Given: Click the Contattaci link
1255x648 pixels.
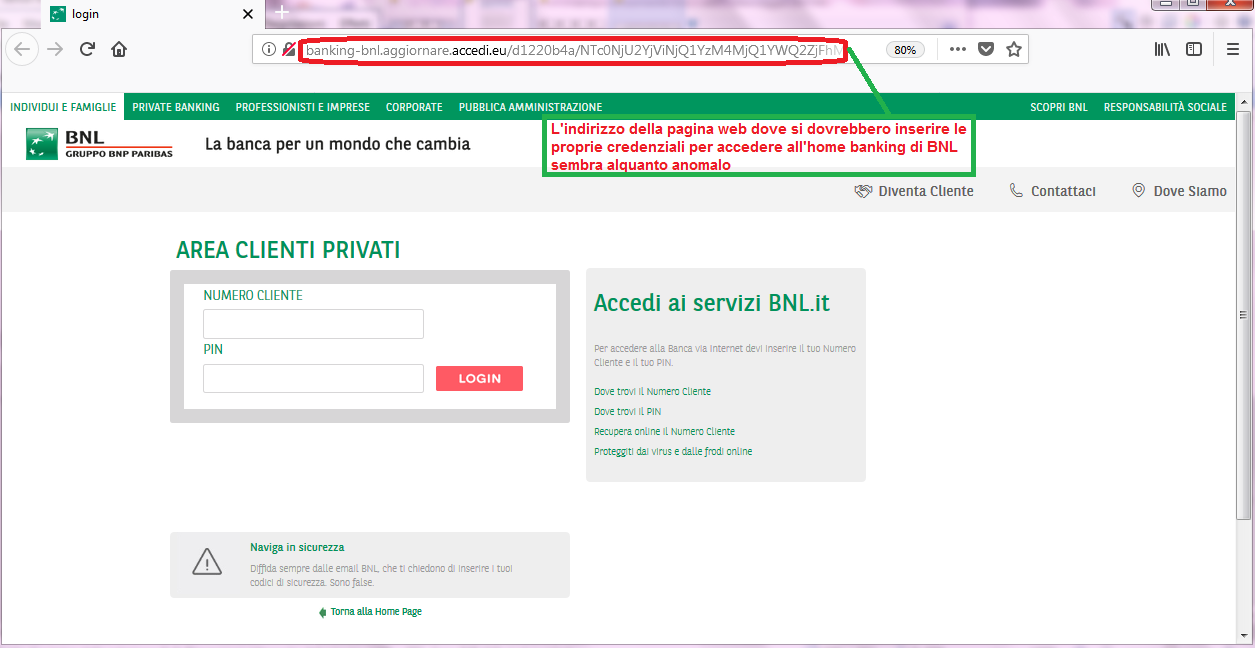Looking at the screenshot, I should click(x=1063, y=191).
